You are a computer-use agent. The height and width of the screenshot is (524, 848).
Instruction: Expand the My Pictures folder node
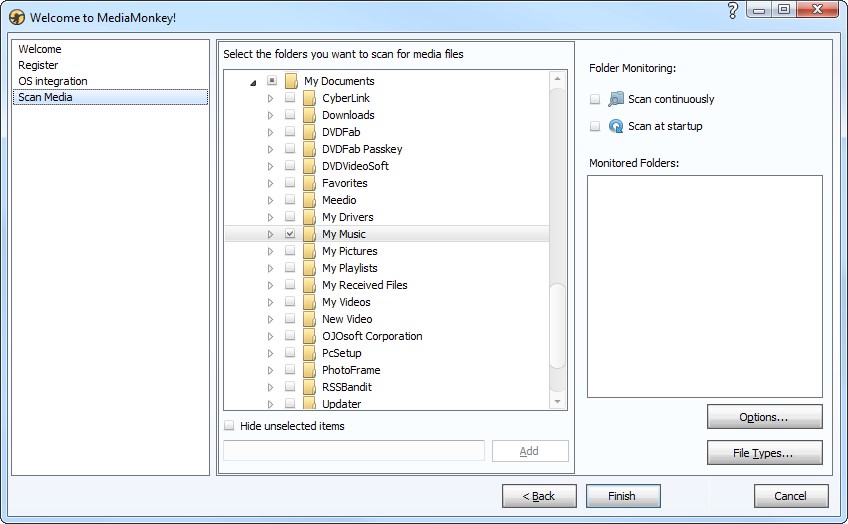point(270,251)
